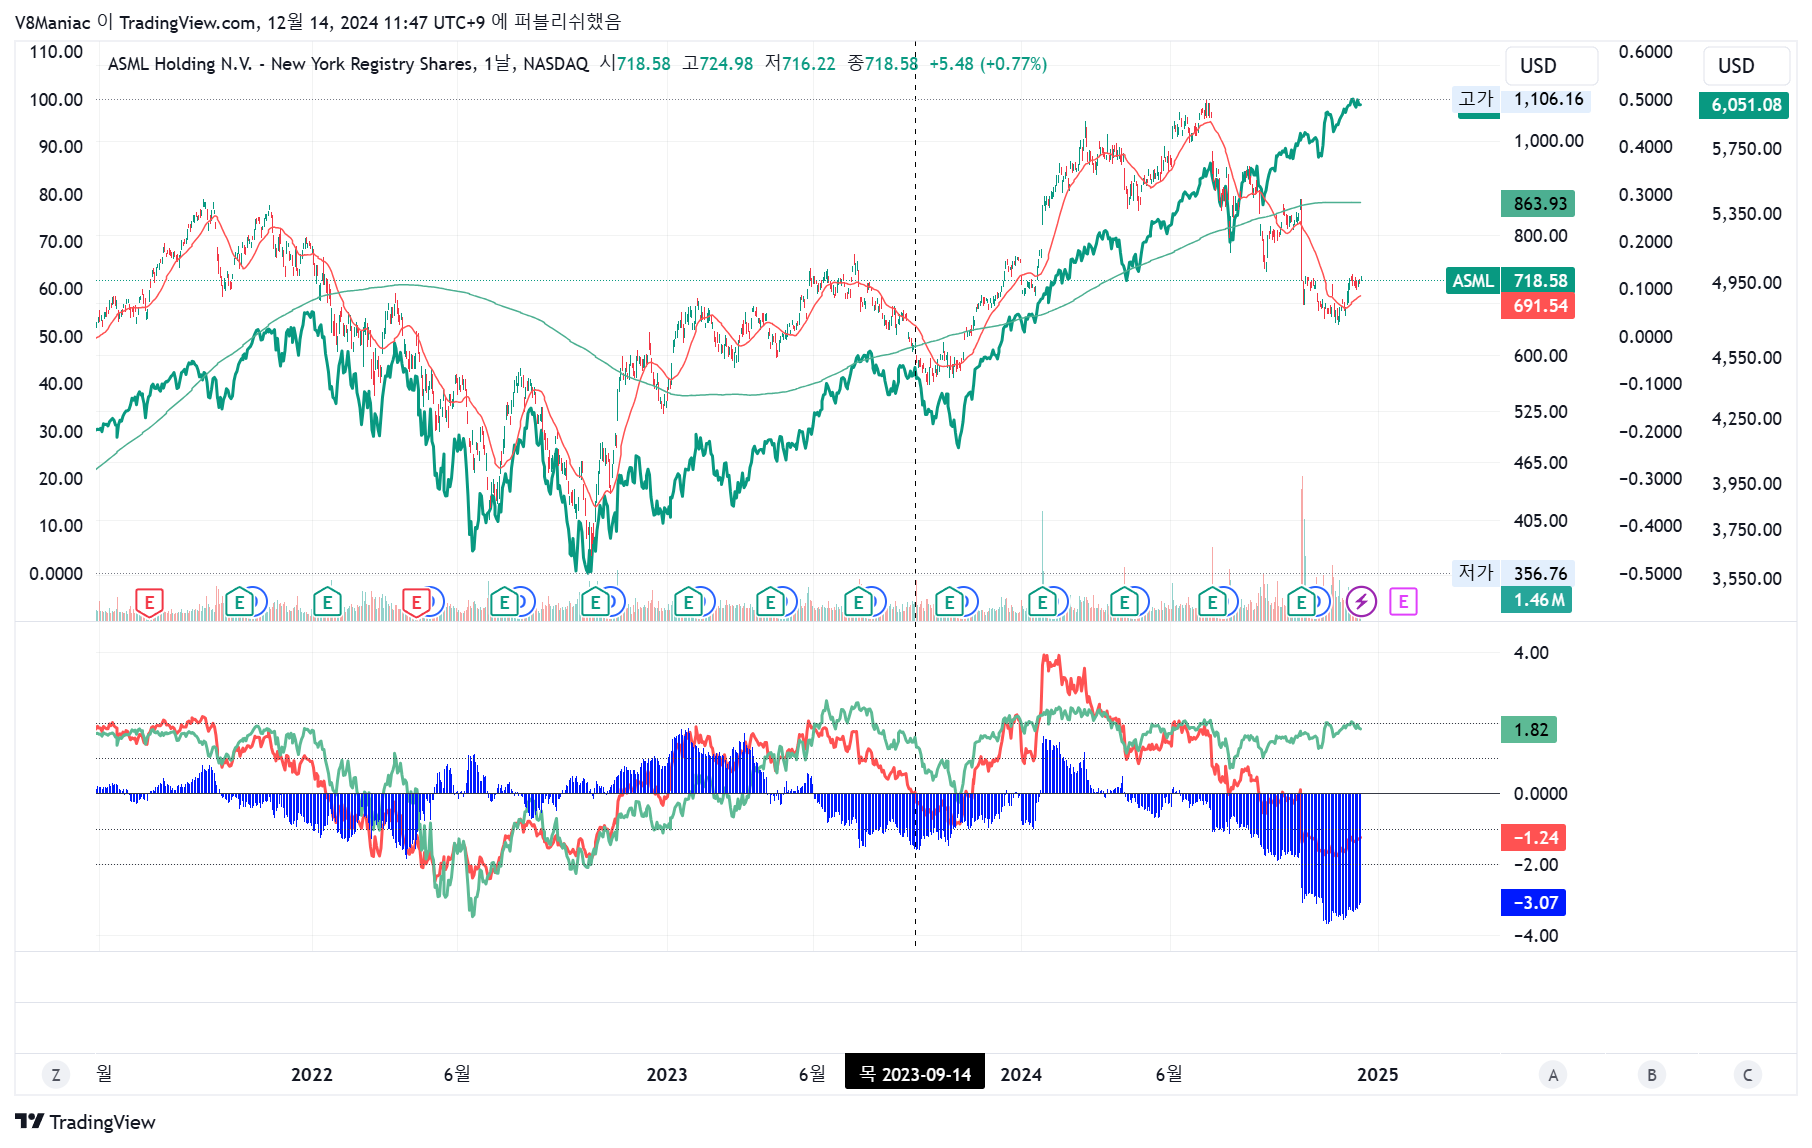Viewport: 1812px width, 1148px height.
Task: Click the leftmost red earnings E marker
Action: pos(149,602)
